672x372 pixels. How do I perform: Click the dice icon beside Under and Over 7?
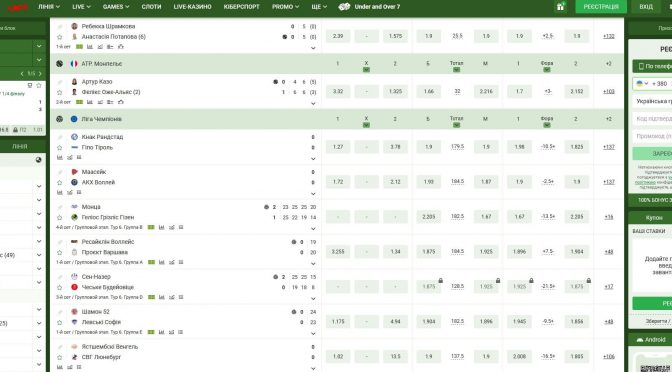click(344, 7)
